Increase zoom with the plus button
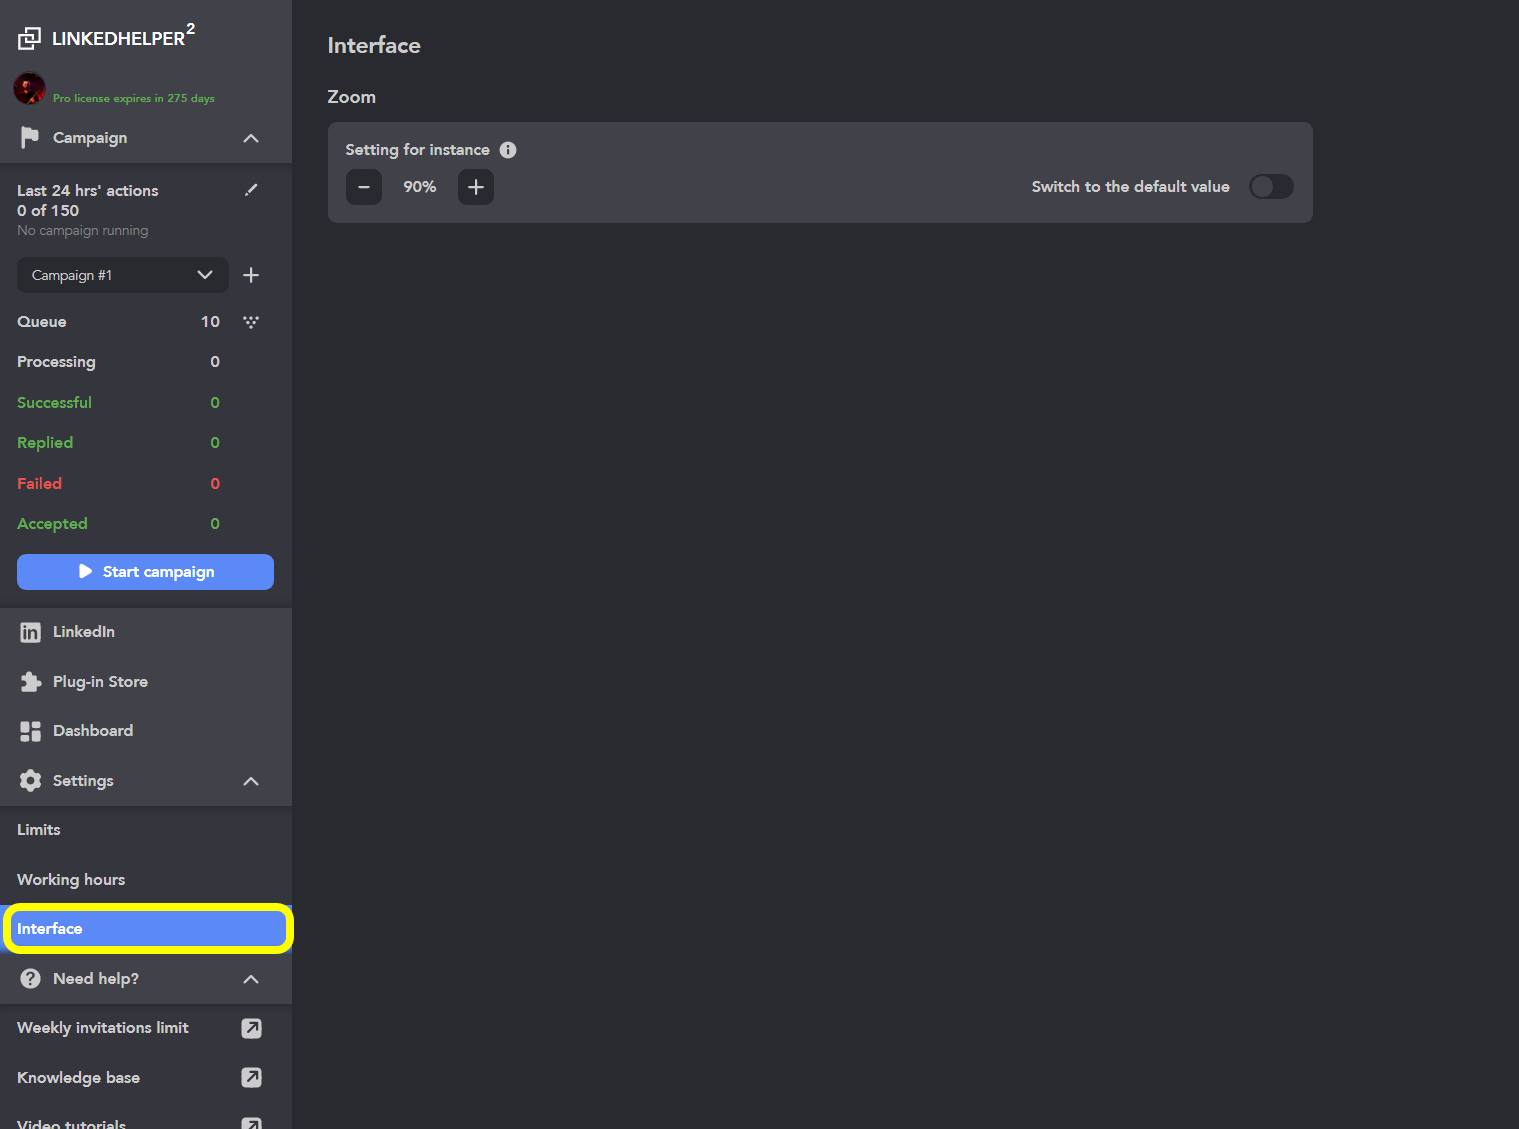 tap(476, 187)
